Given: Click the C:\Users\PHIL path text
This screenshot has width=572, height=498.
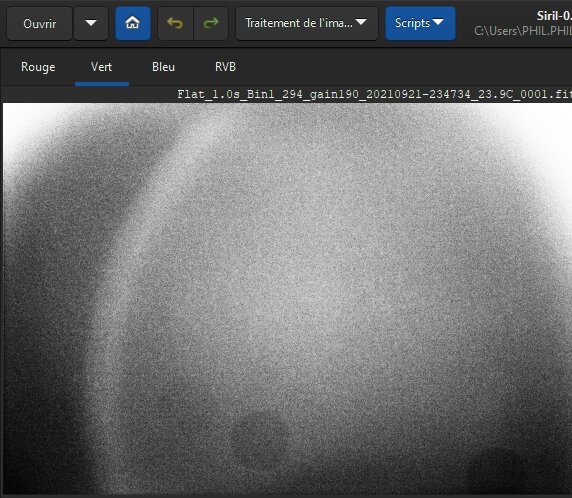Looking at the screenshot, I should [523, 31].
